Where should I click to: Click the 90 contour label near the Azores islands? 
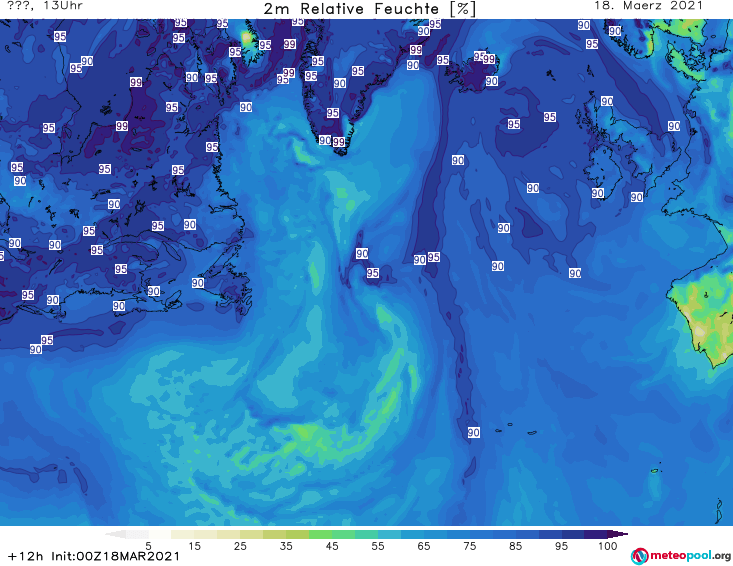[x=474, y=432]
